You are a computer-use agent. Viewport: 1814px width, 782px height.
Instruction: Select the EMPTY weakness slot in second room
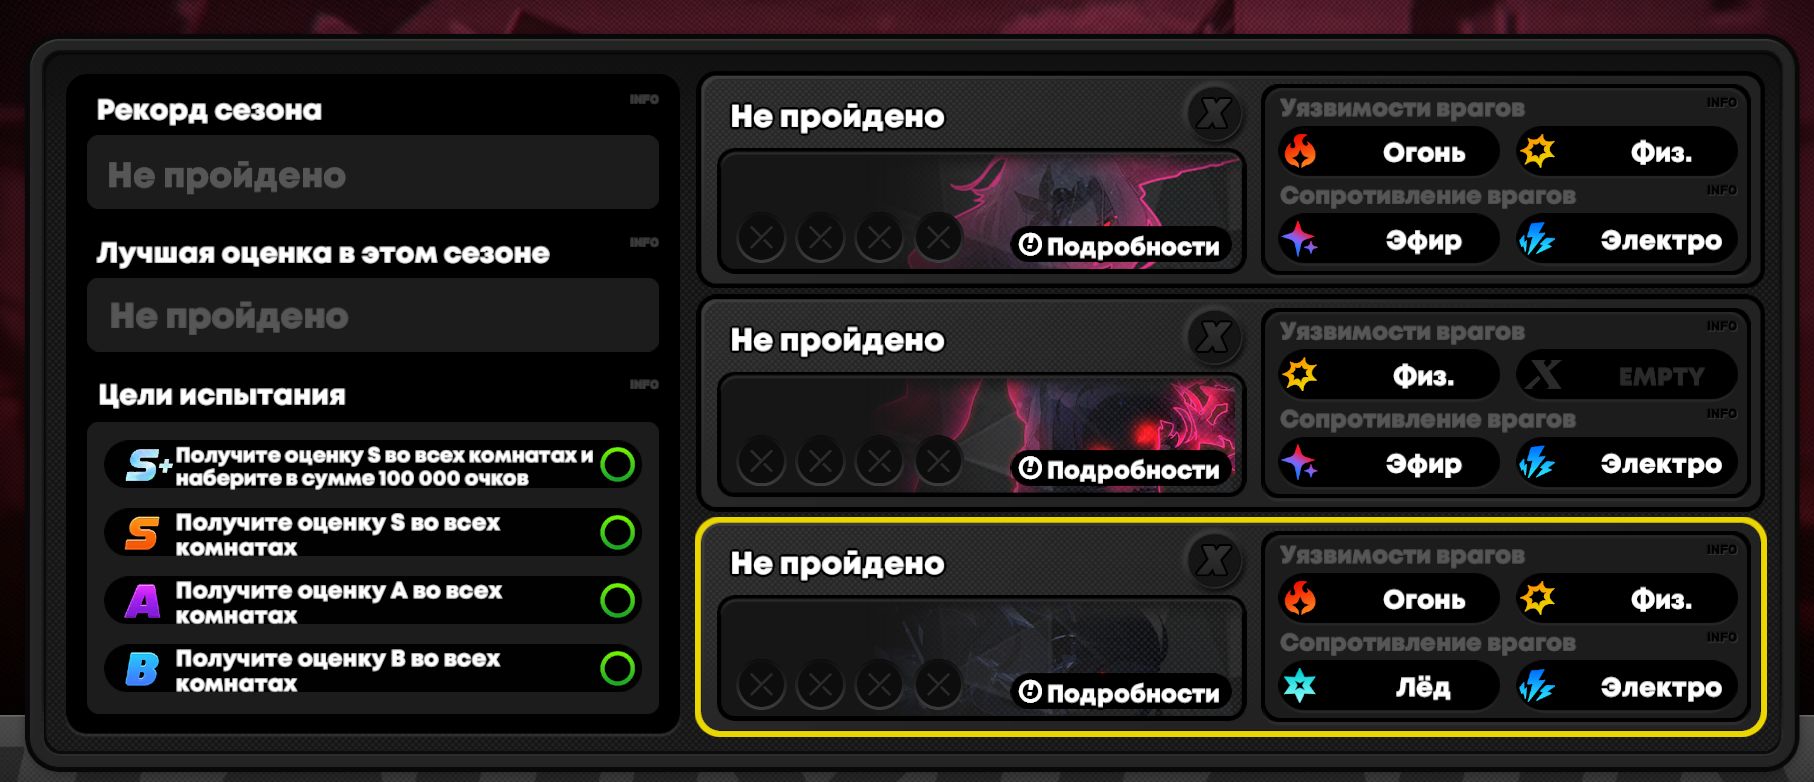tap(1627, 376)
